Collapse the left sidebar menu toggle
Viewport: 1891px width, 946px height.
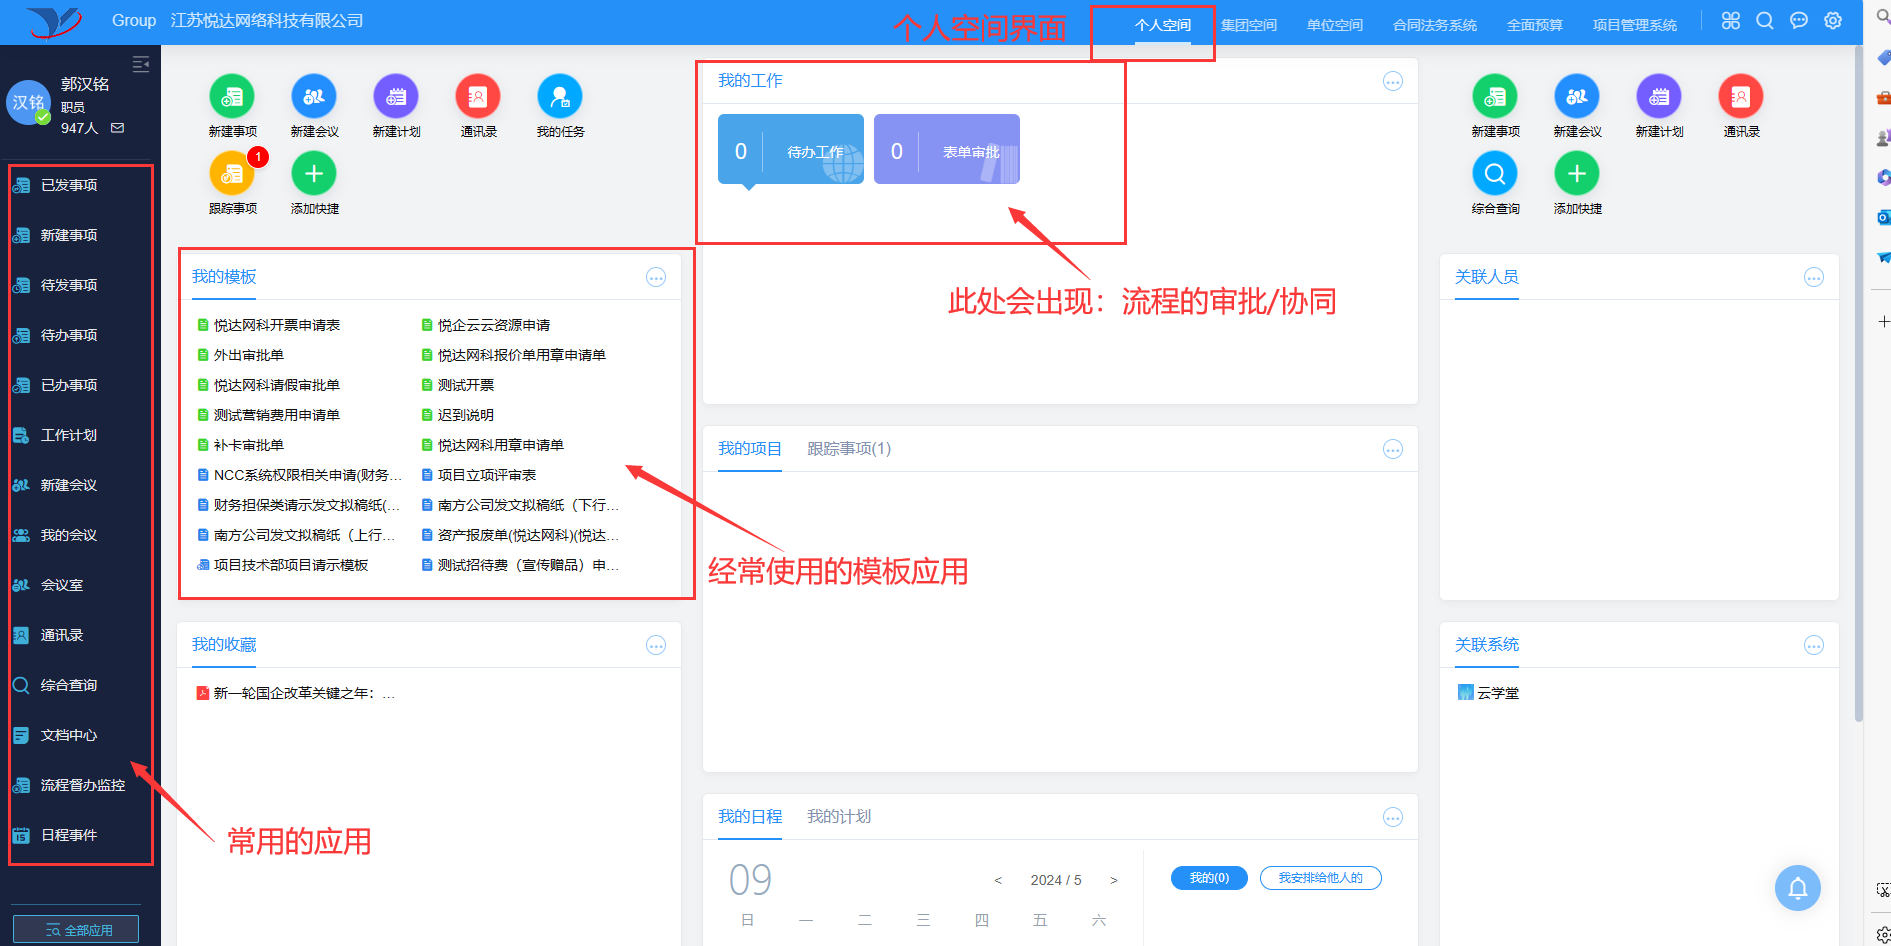point(141,64)
